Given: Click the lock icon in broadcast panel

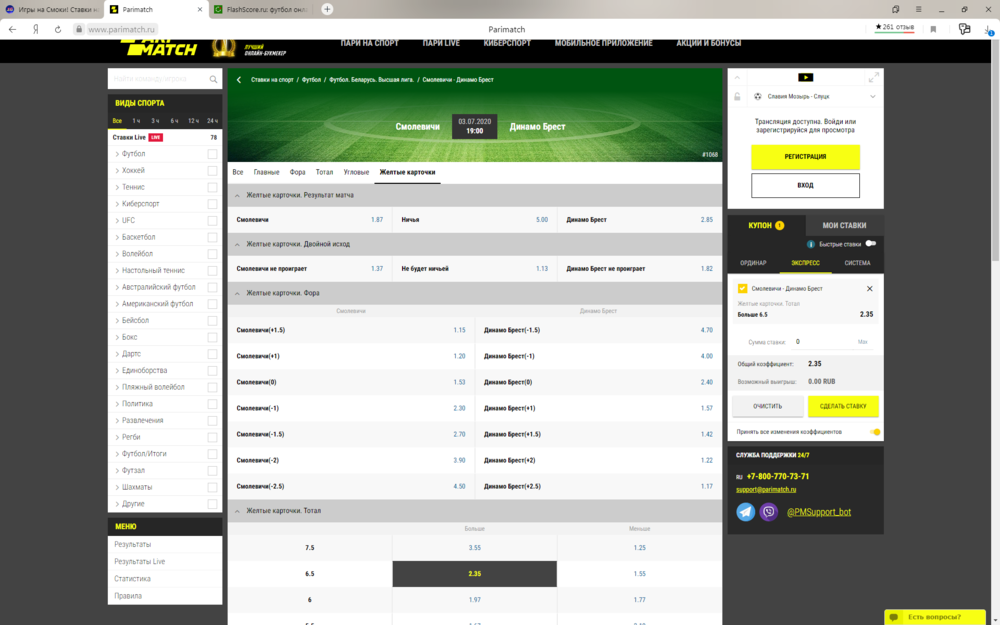Looking at the screenshot, I should pos(737,96).
